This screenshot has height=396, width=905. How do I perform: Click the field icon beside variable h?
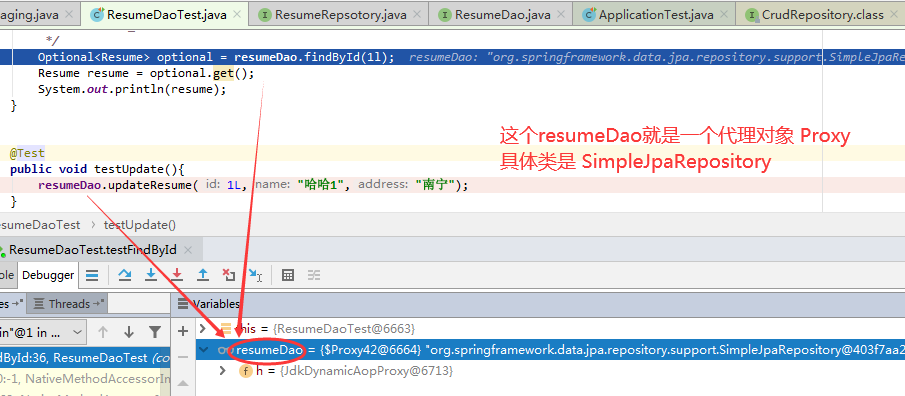(x=245, y=371)
